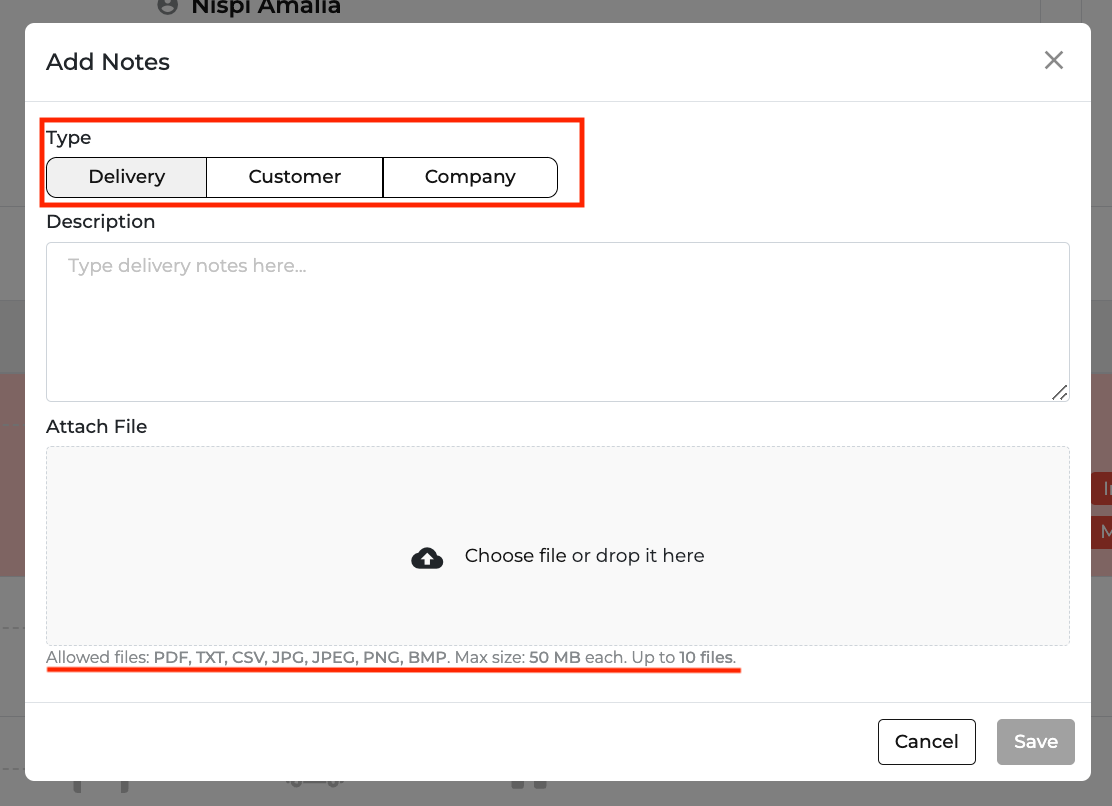Click the Attach File label
Screen dimensions: 1112x806
coord(97,427)
